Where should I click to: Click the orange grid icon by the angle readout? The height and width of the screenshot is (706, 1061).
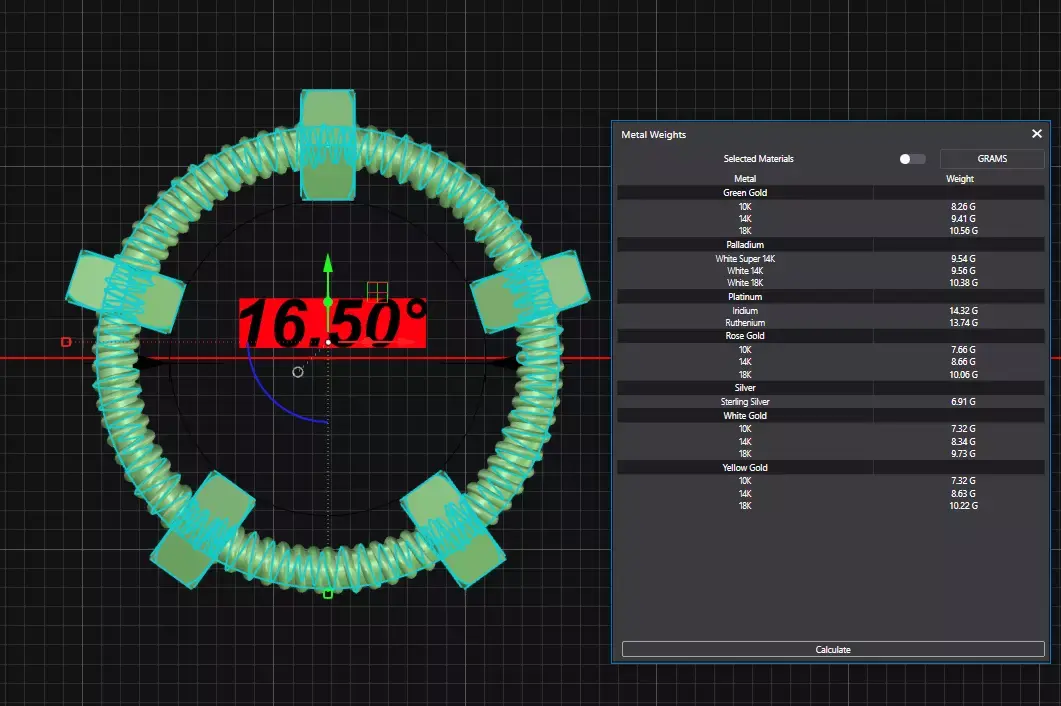pyautogui.click(x=377, y=292)
